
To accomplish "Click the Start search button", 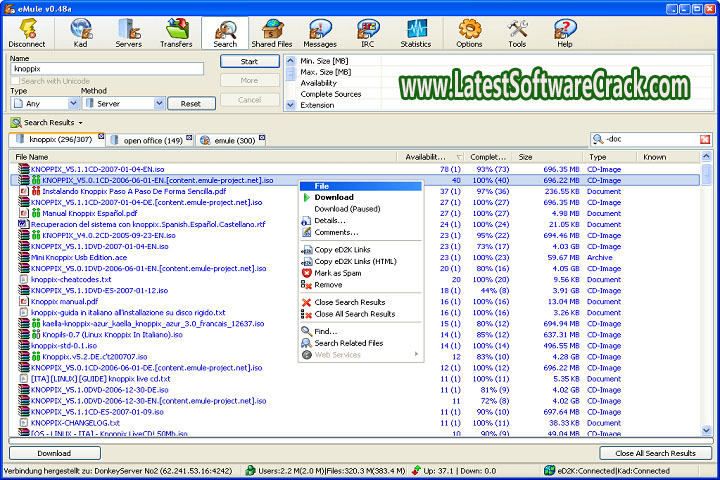I will [x=249, y=62].
